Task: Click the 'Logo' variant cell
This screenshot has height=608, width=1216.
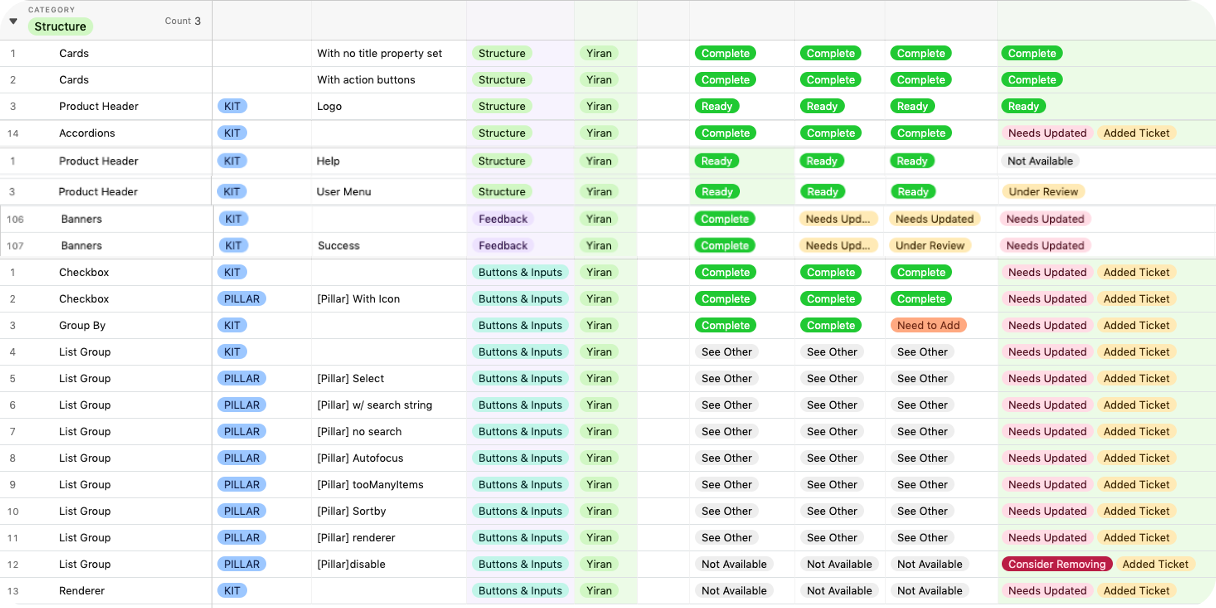Action: pos(389,107)
